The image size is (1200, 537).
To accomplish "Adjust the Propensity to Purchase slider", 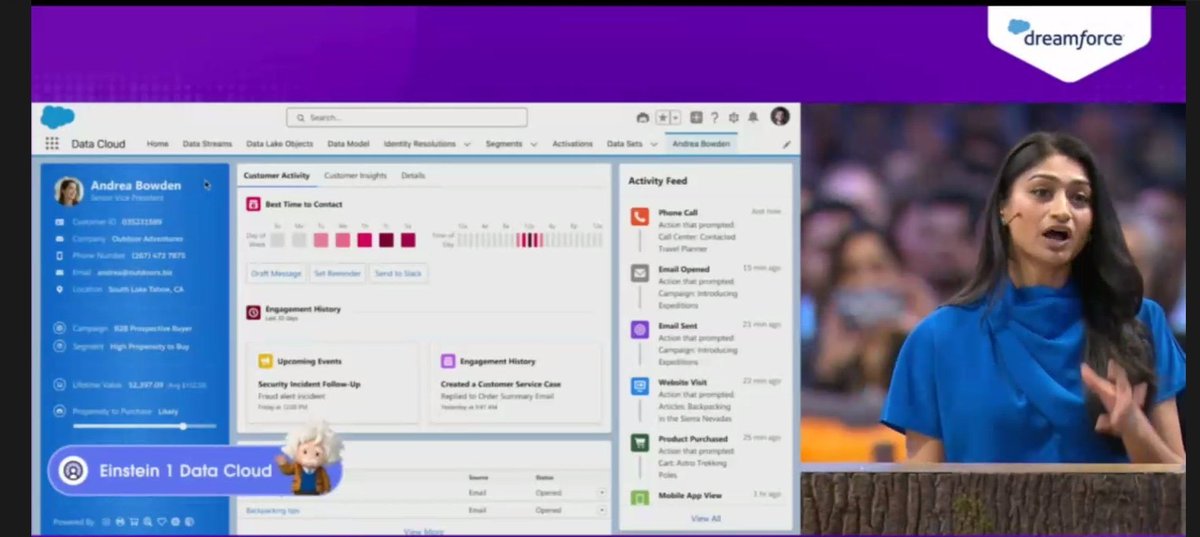I will [x=183, y=426].
